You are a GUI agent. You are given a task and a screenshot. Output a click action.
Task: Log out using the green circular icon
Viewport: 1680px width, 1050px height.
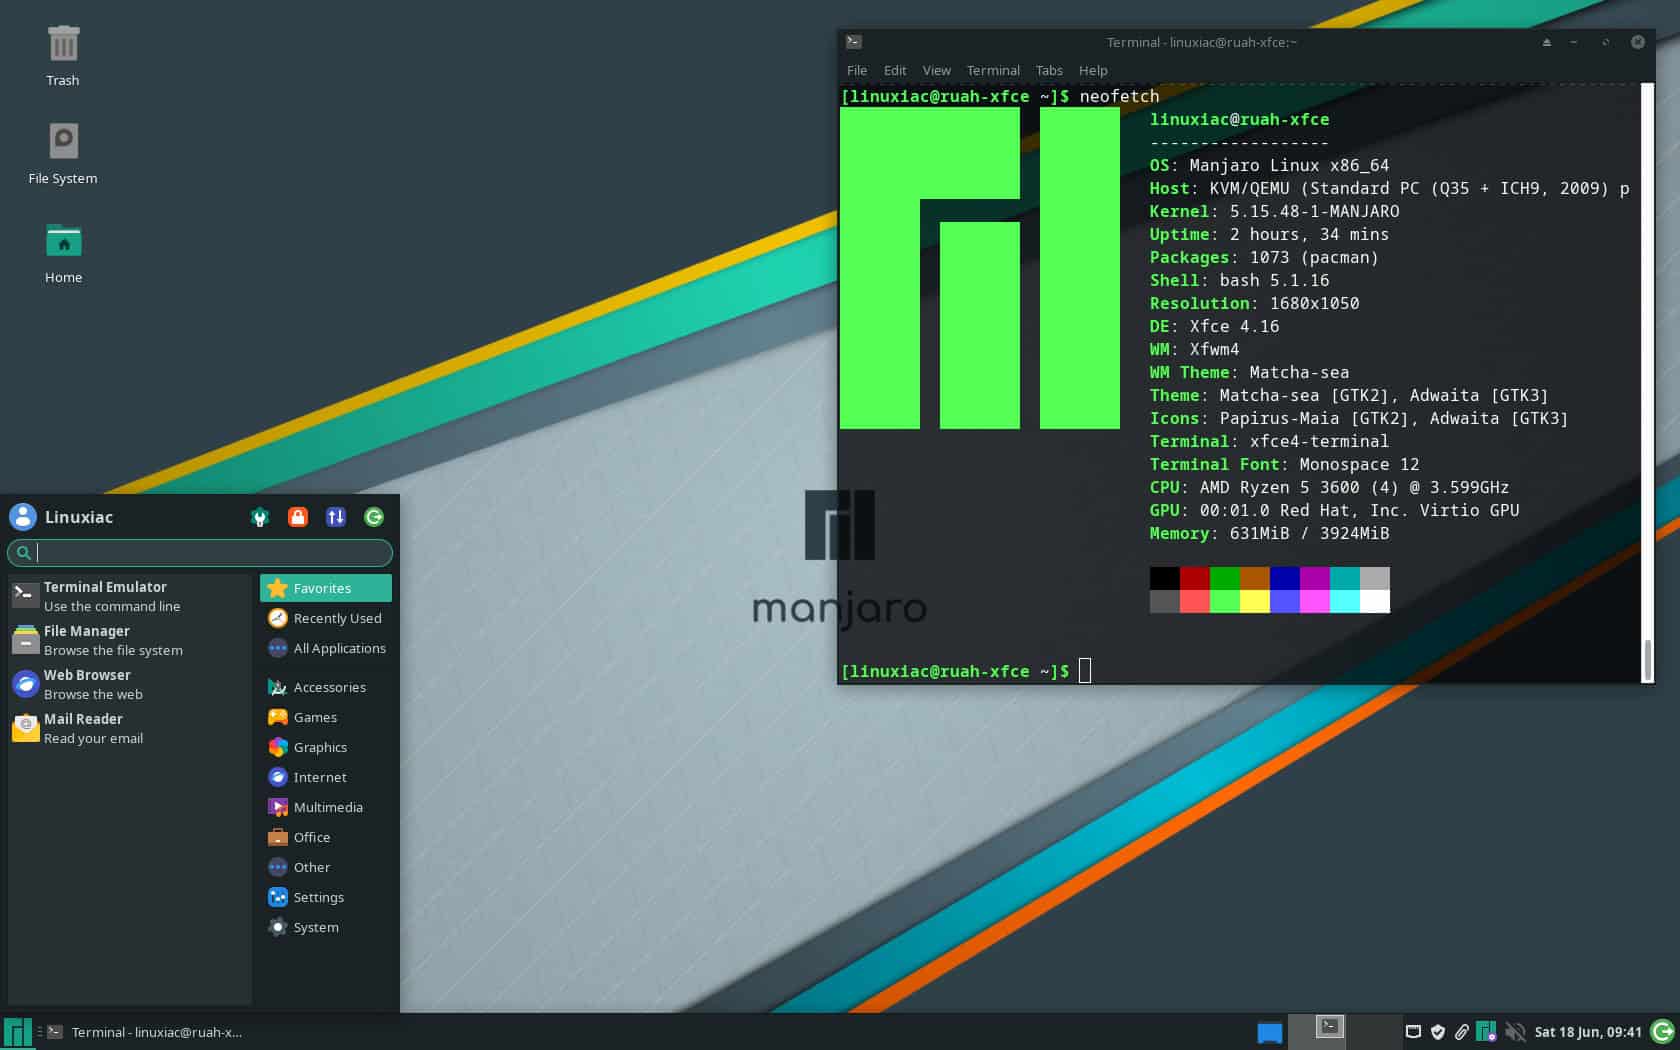click(x=374, y=517)
